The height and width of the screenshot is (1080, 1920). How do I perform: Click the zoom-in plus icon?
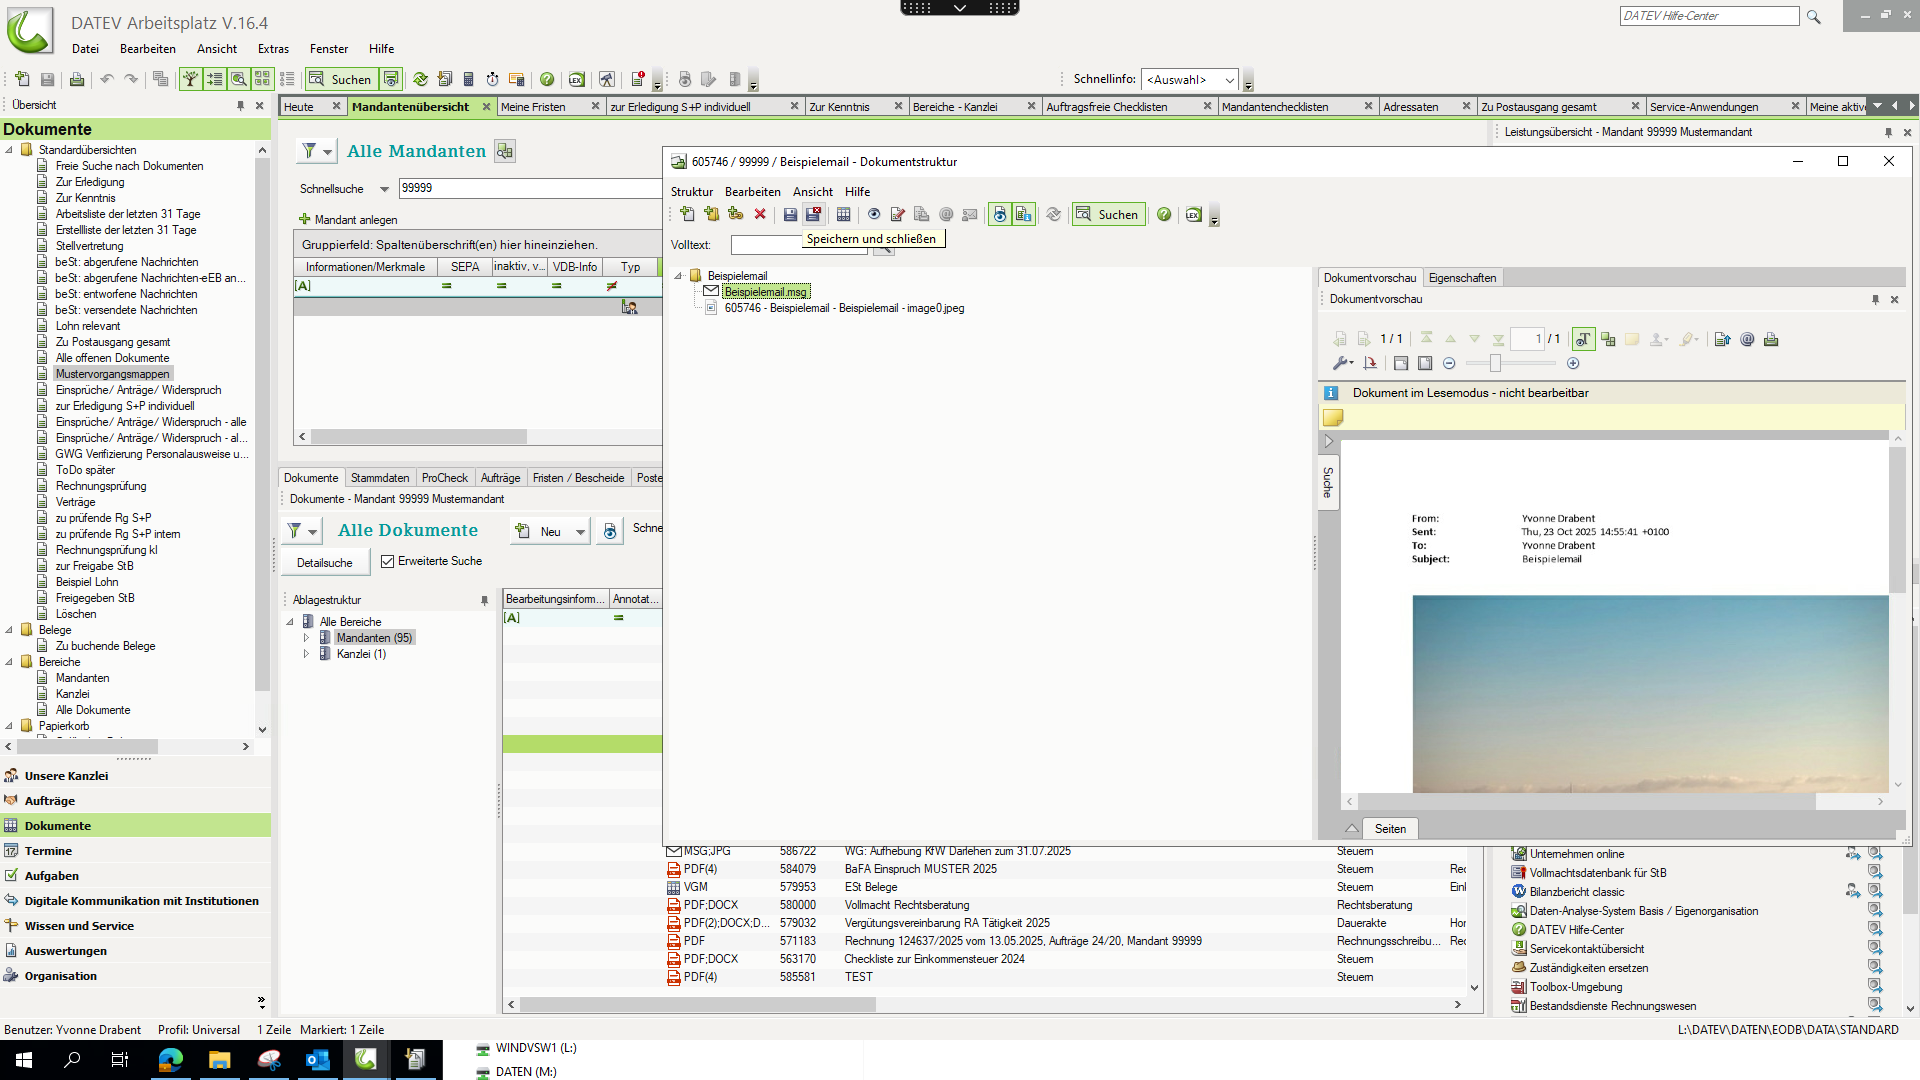tap(1573, 364)
